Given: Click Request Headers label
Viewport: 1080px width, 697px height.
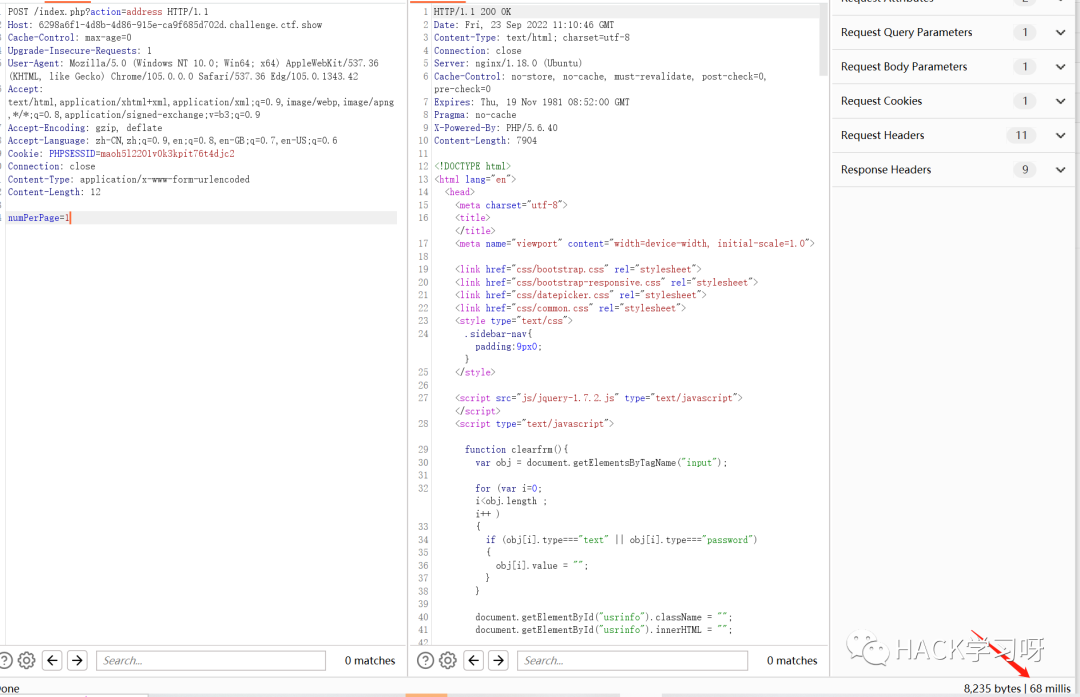Looking at the screenshot, I should pyautogui.click(x=882, y=136).
